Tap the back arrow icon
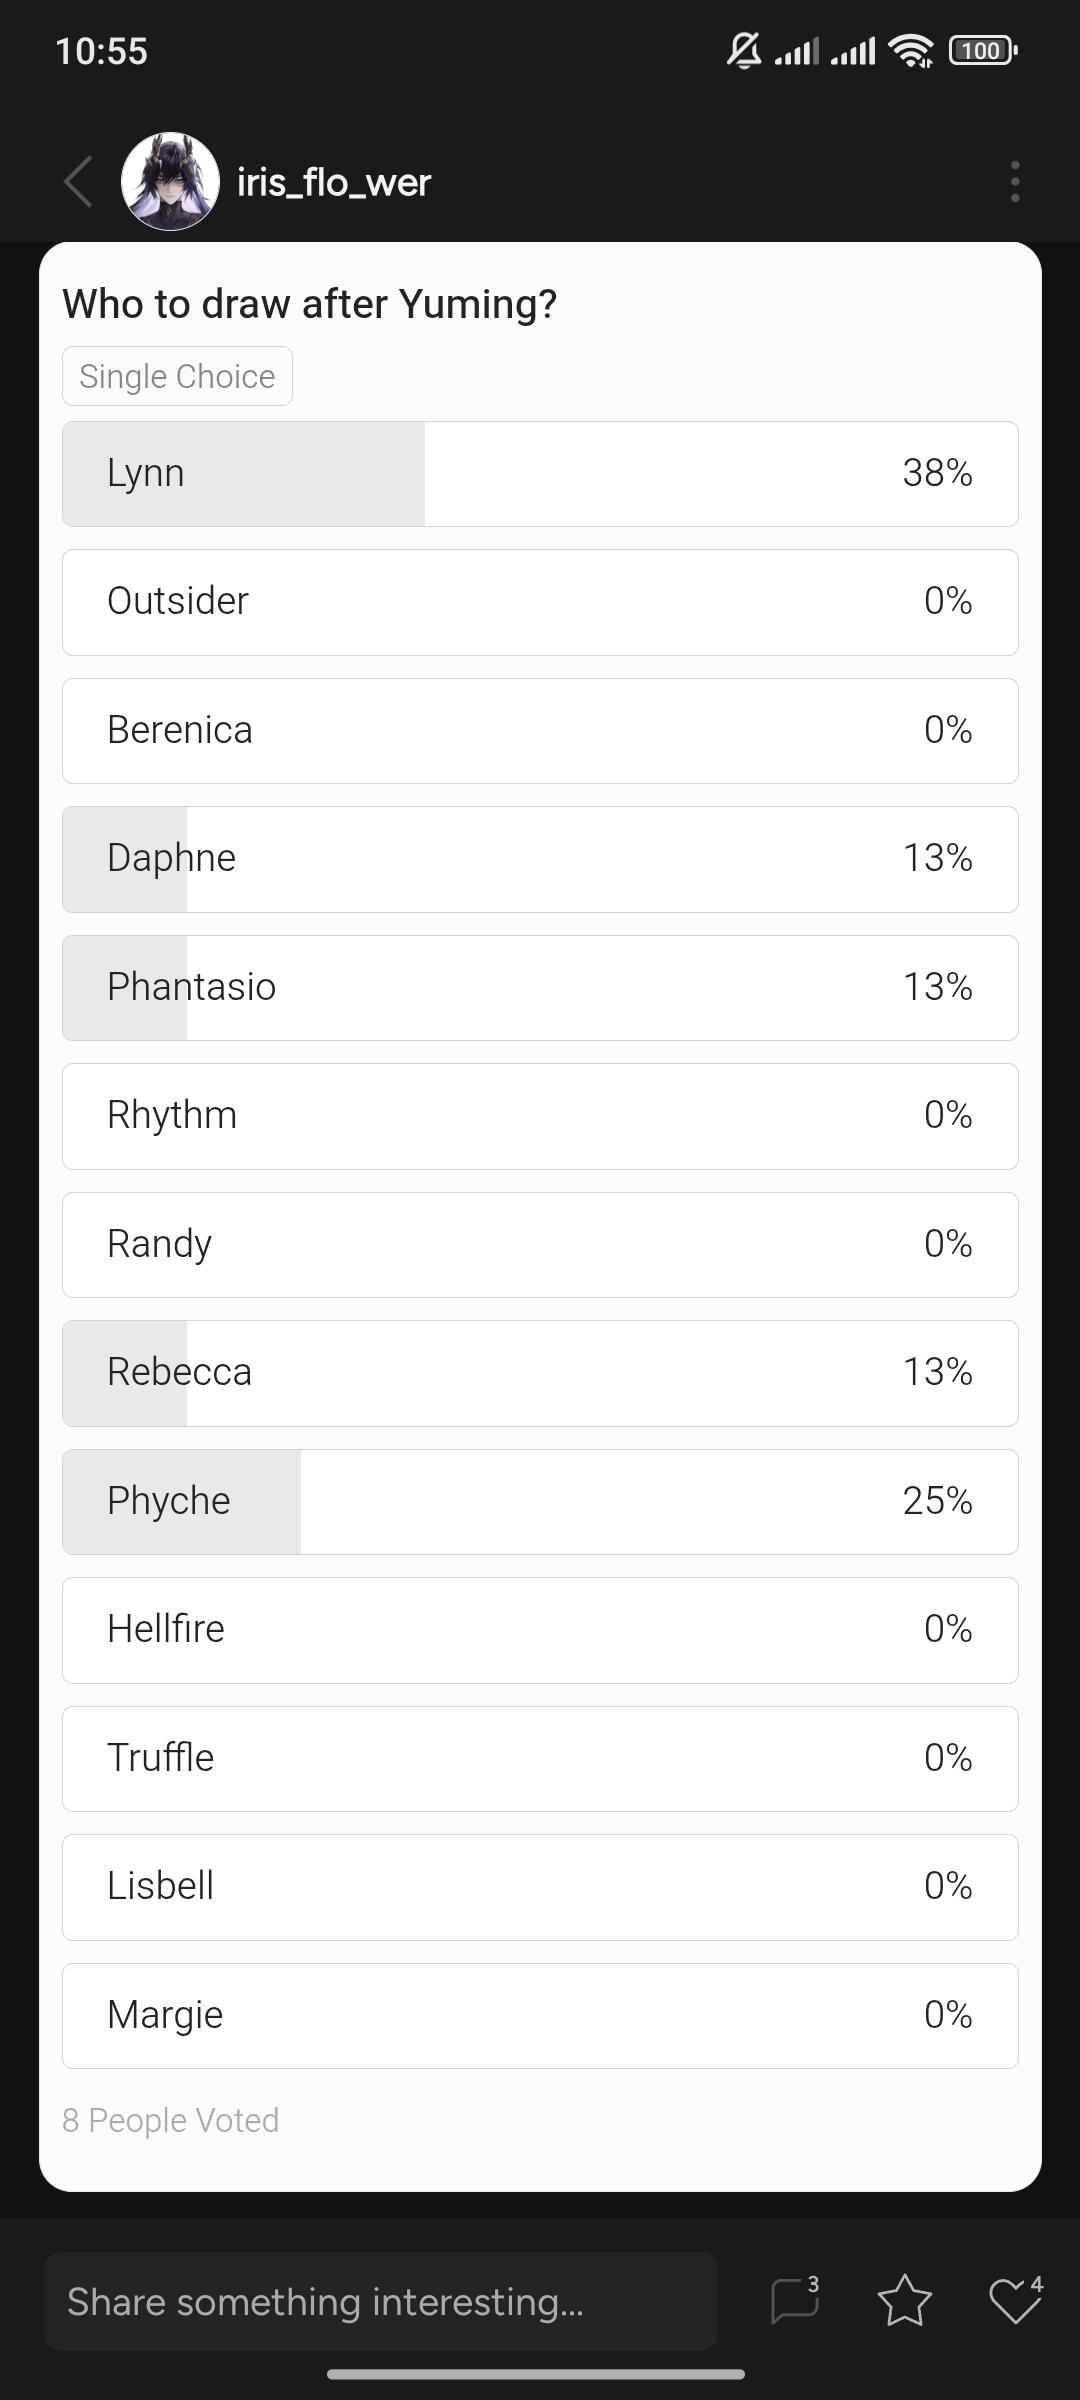 pos(78,182)
